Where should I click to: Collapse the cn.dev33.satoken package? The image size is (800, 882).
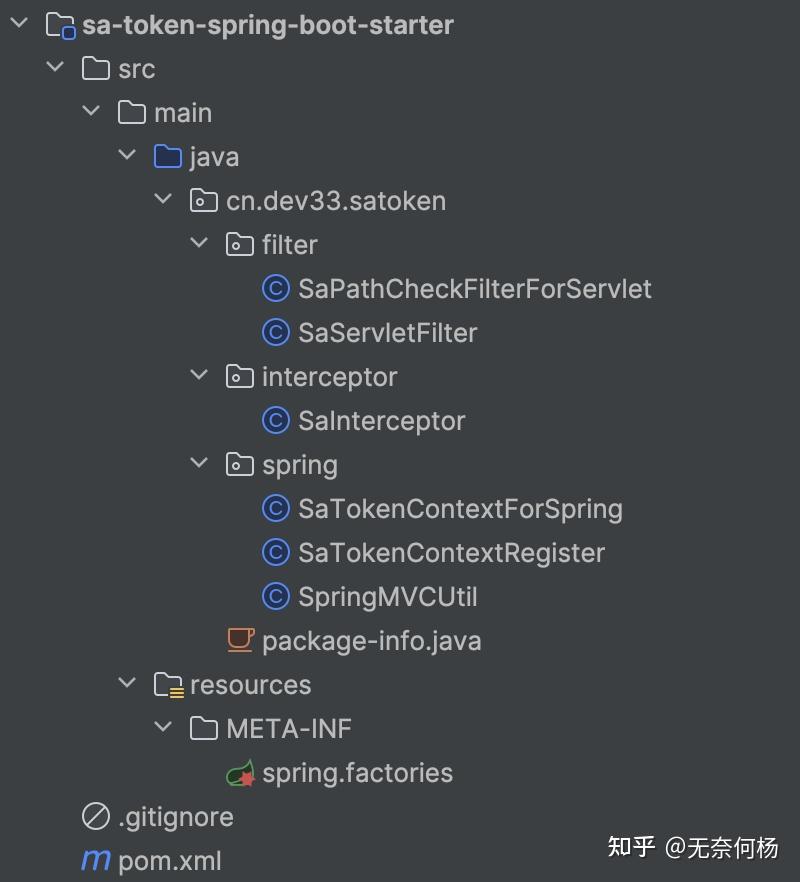click(x=163, y=200)
